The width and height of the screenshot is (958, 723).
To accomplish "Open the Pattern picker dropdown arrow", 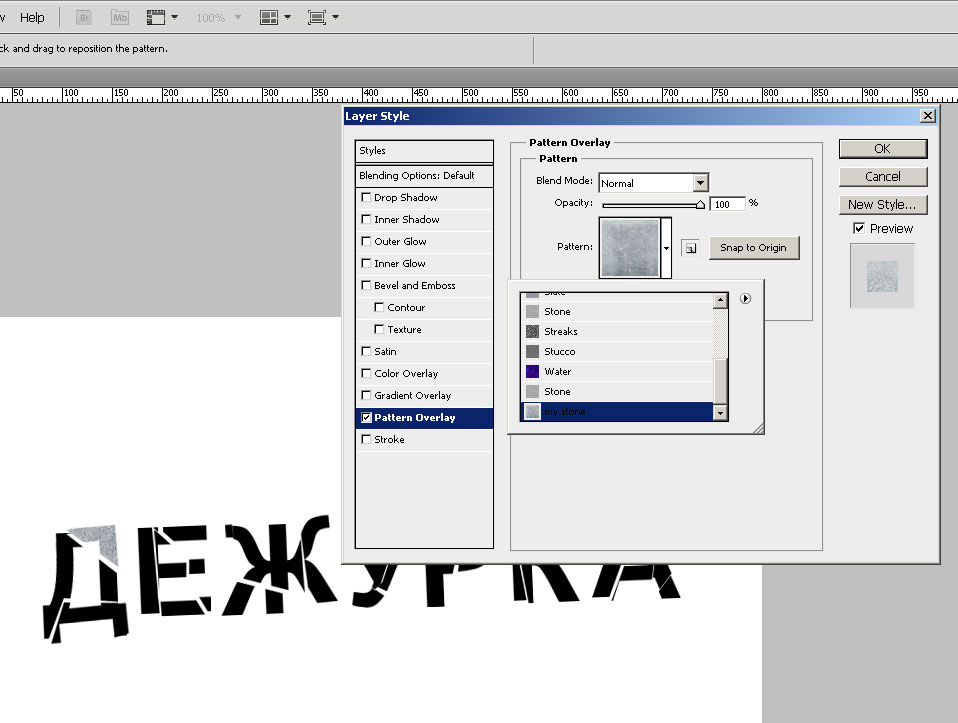I will (x=667, y=248).
